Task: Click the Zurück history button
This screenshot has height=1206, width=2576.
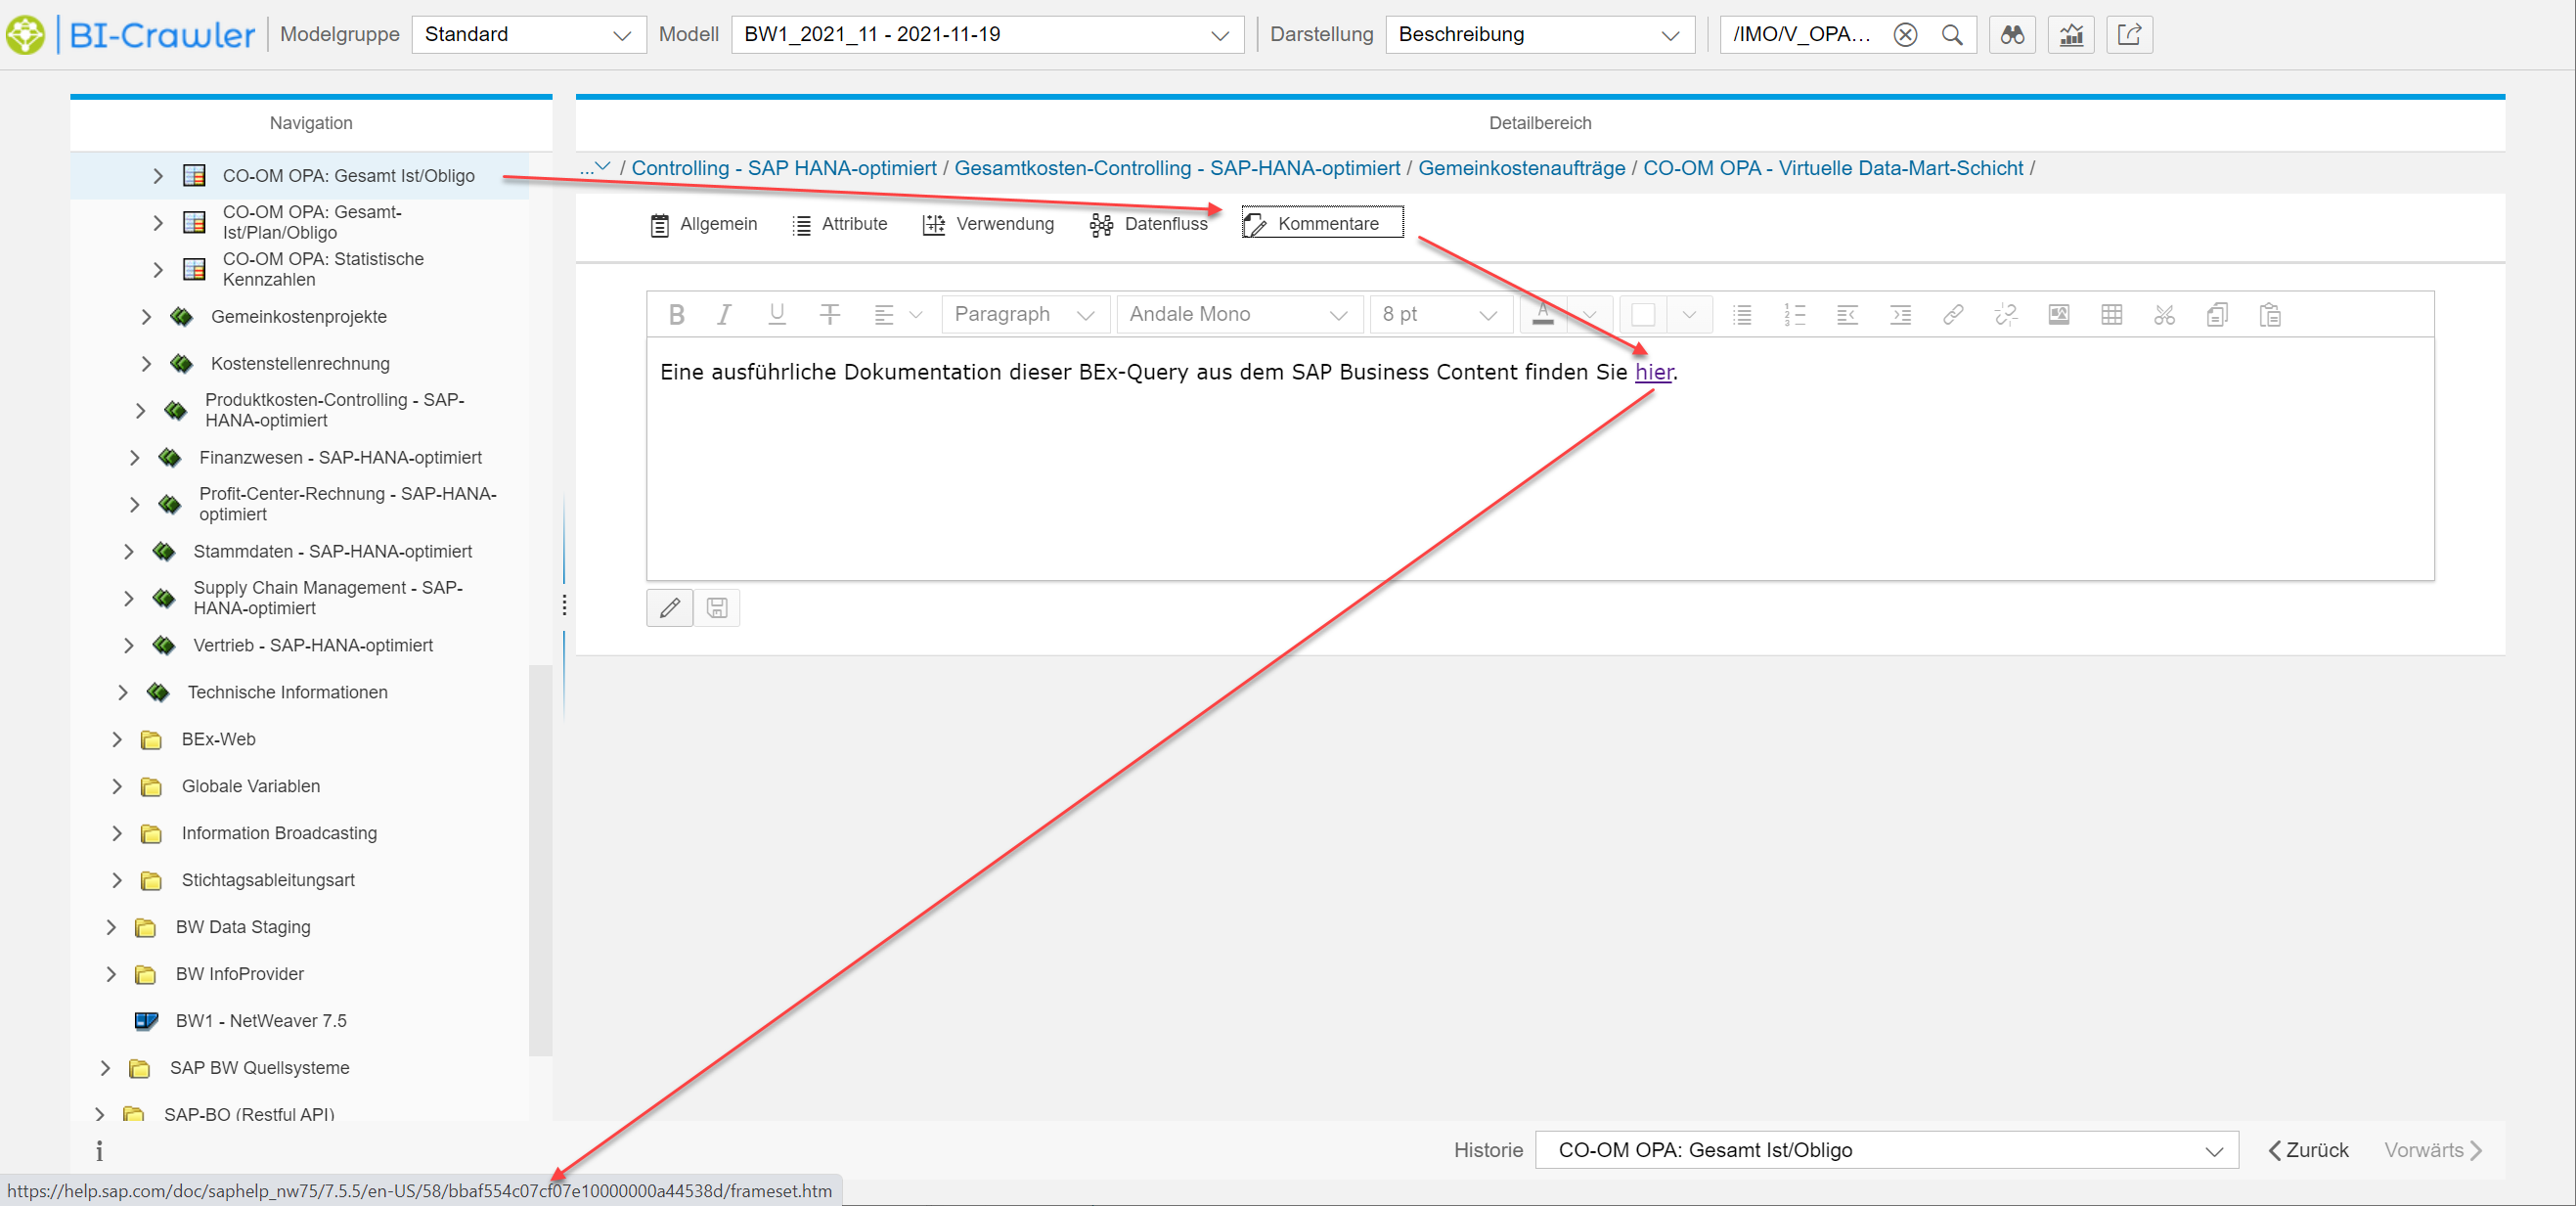Action: pyautogui.click(x=2308, y=1150)
